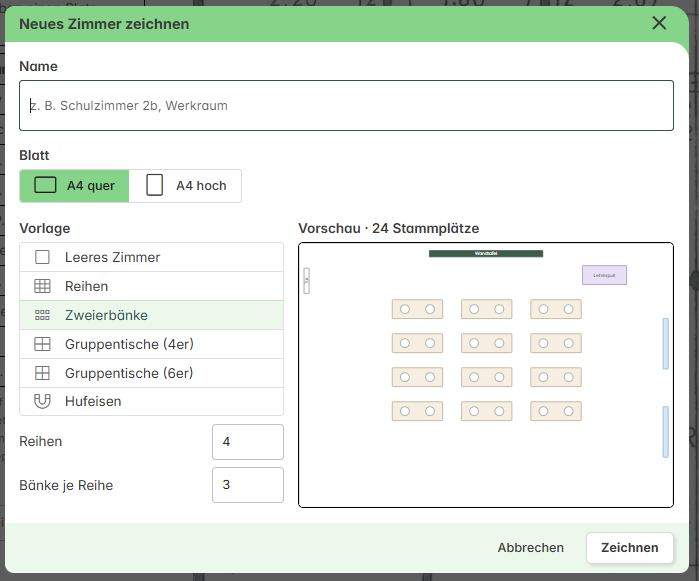Focus the Name input field

coord(346,106)
